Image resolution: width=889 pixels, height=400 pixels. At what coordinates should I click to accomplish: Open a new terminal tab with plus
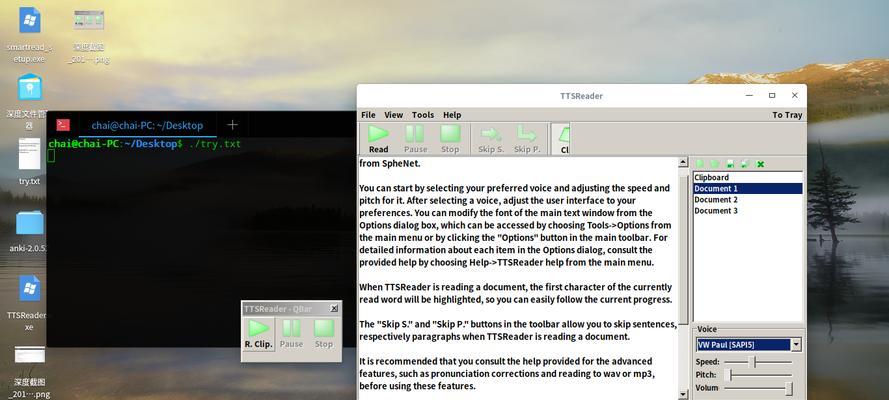point(232,125)
